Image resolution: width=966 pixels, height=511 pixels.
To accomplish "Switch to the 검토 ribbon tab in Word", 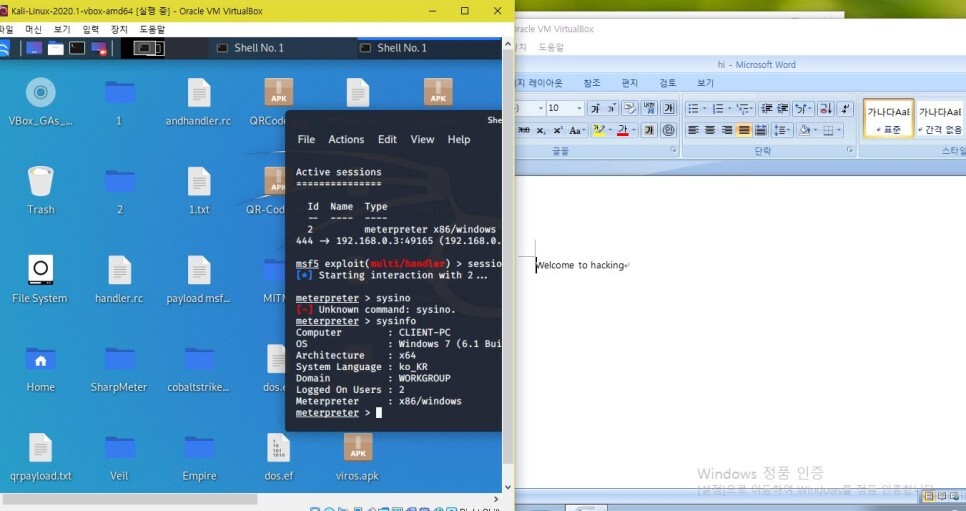I will (667, 83).
